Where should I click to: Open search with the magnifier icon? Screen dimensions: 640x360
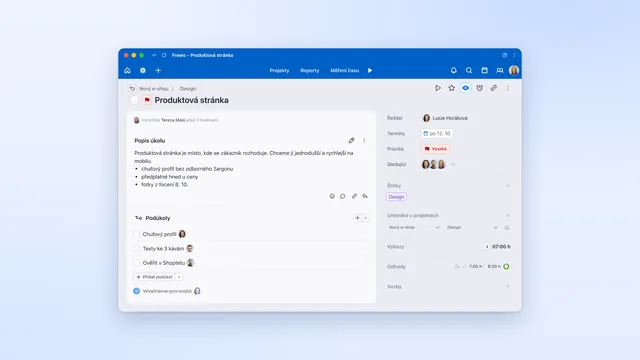click(x=469, y=71)
